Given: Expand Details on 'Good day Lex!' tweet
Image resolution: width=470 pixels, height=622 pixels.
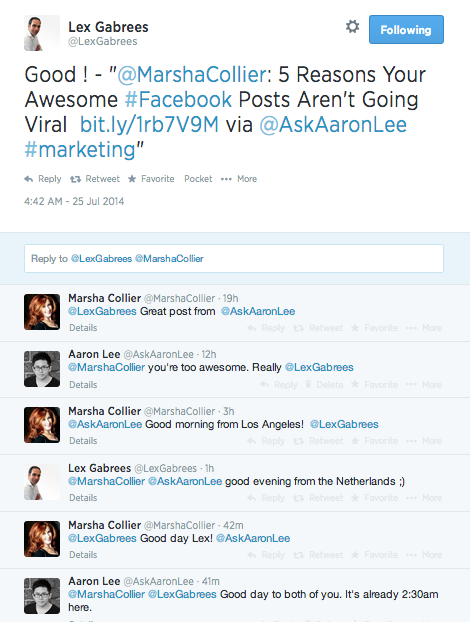Looking at the screenshot, I should tap(83, 555).
